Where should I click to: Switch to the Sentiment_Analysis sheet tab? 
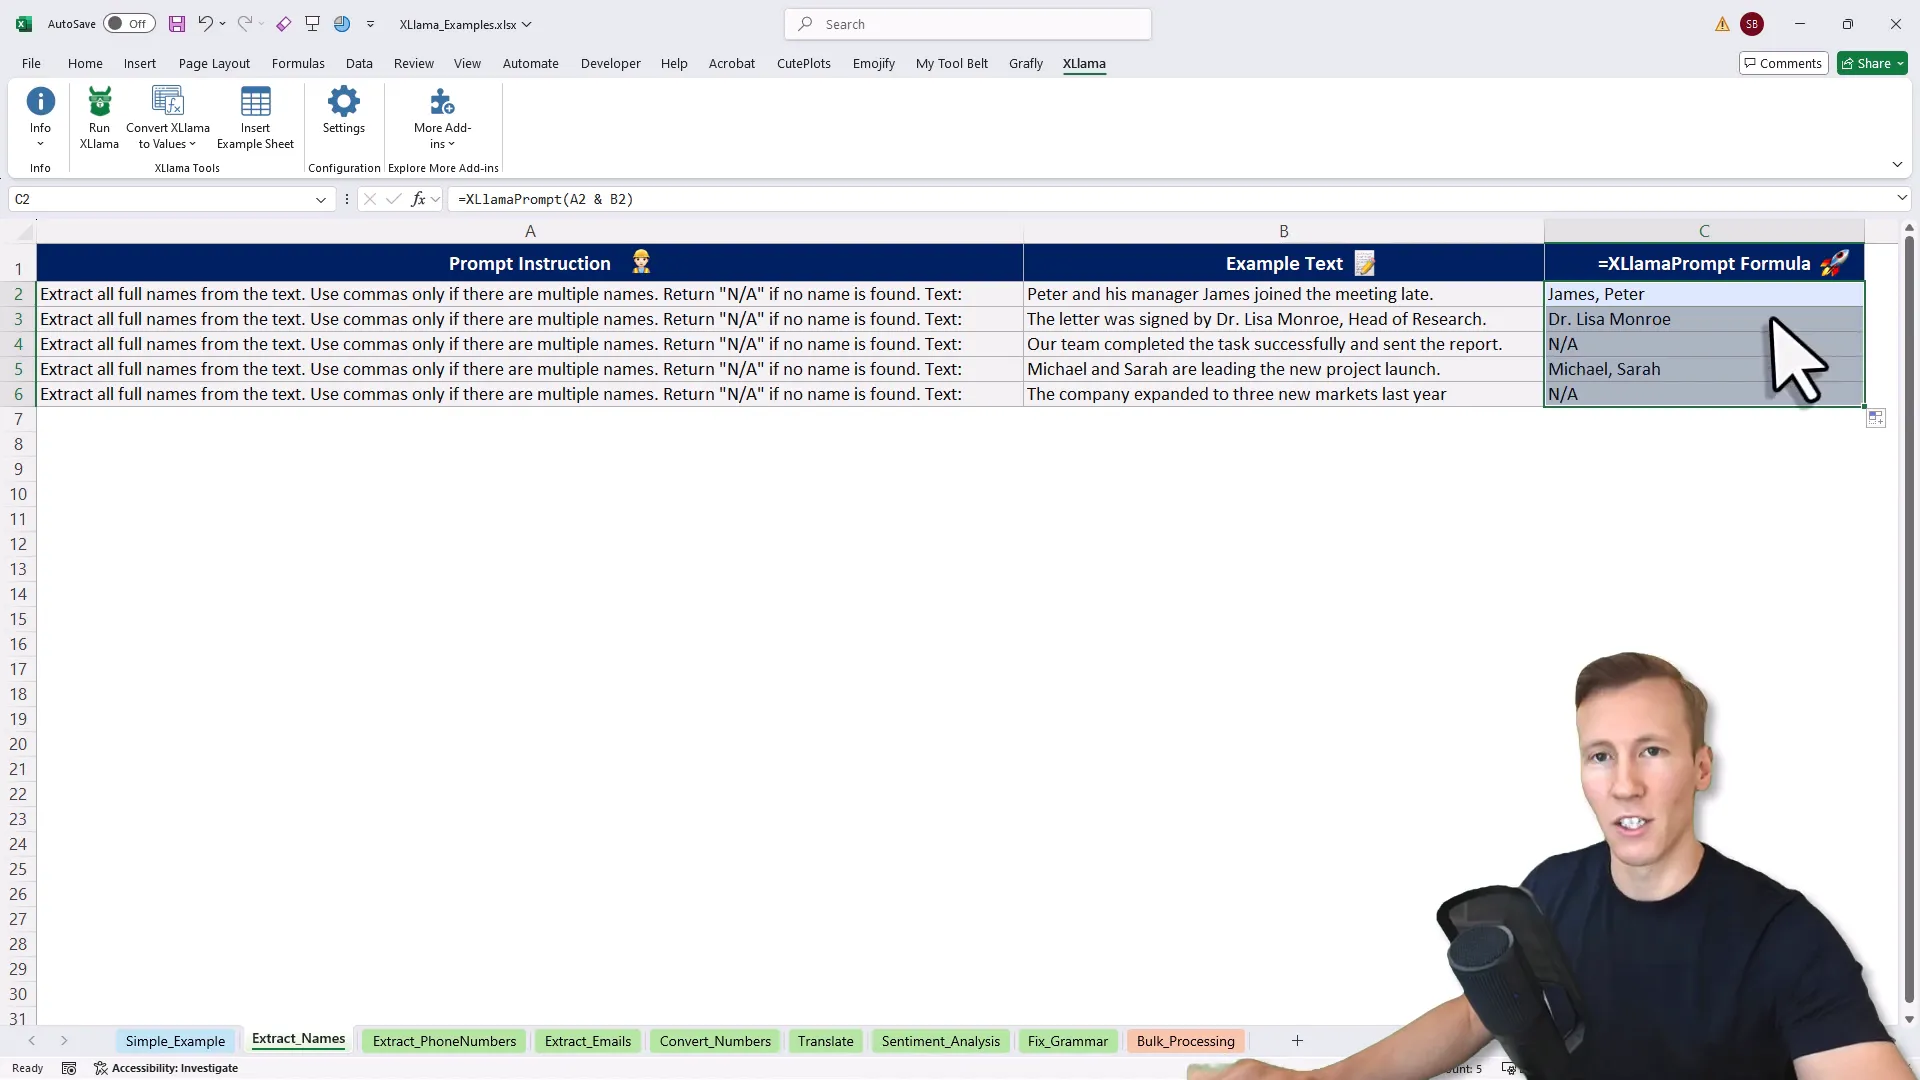tap(940, 1041)
